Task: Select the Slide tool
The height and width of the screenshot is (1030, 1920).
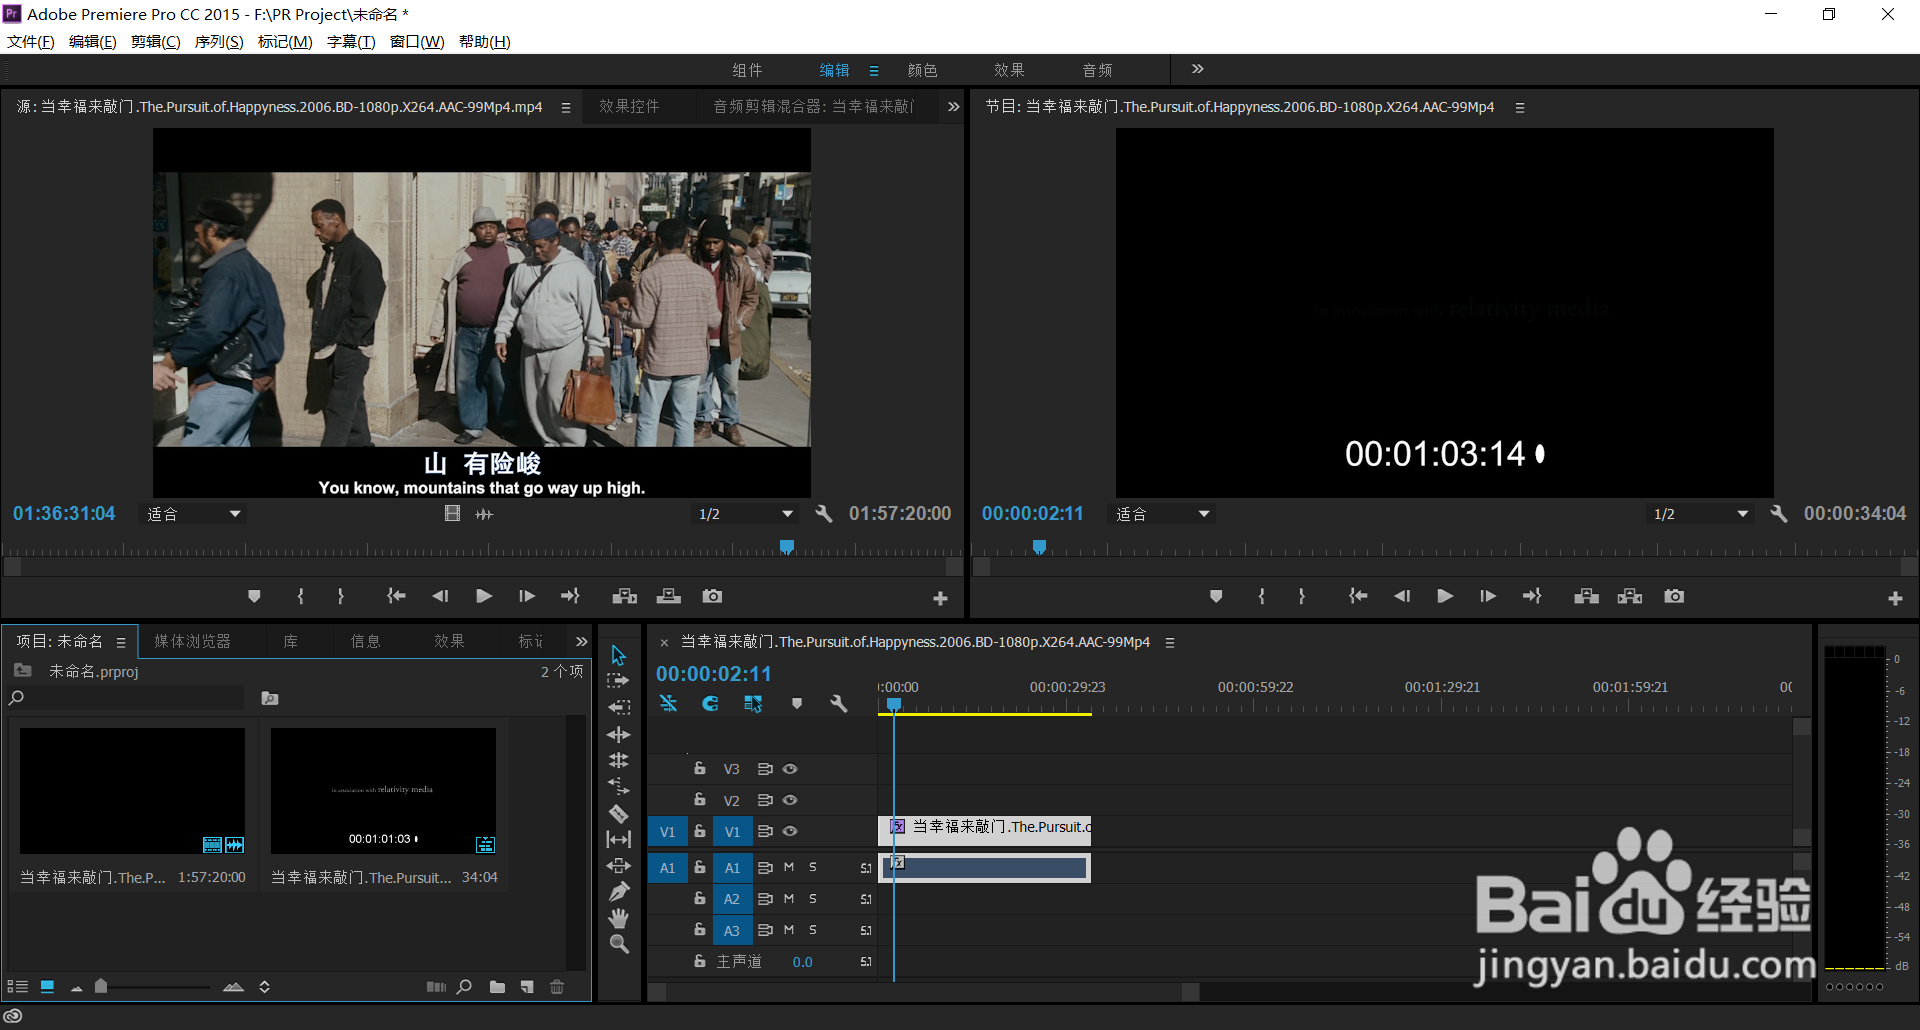Action: [x=619, y=865]
